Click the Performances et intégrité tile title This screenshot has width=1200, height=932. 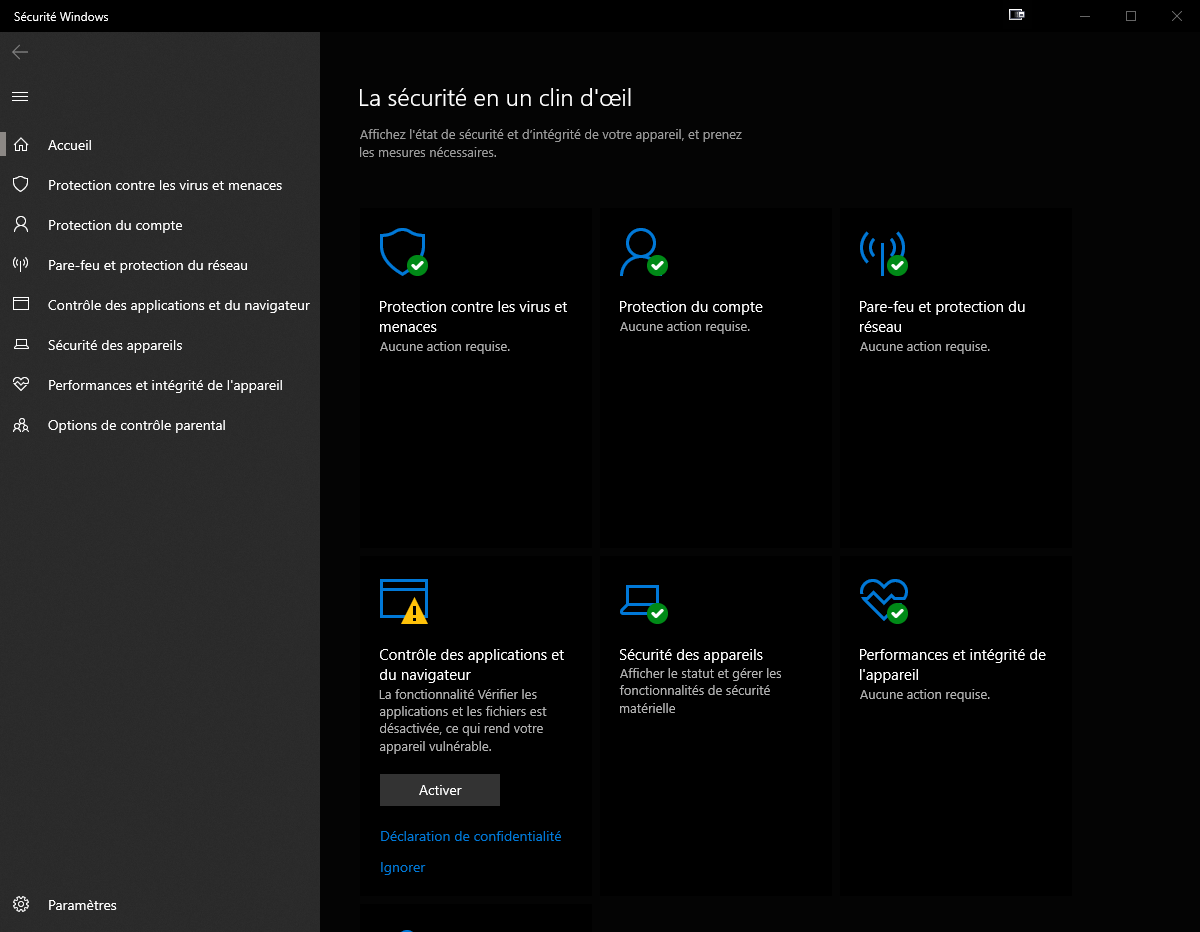[952, 665]
